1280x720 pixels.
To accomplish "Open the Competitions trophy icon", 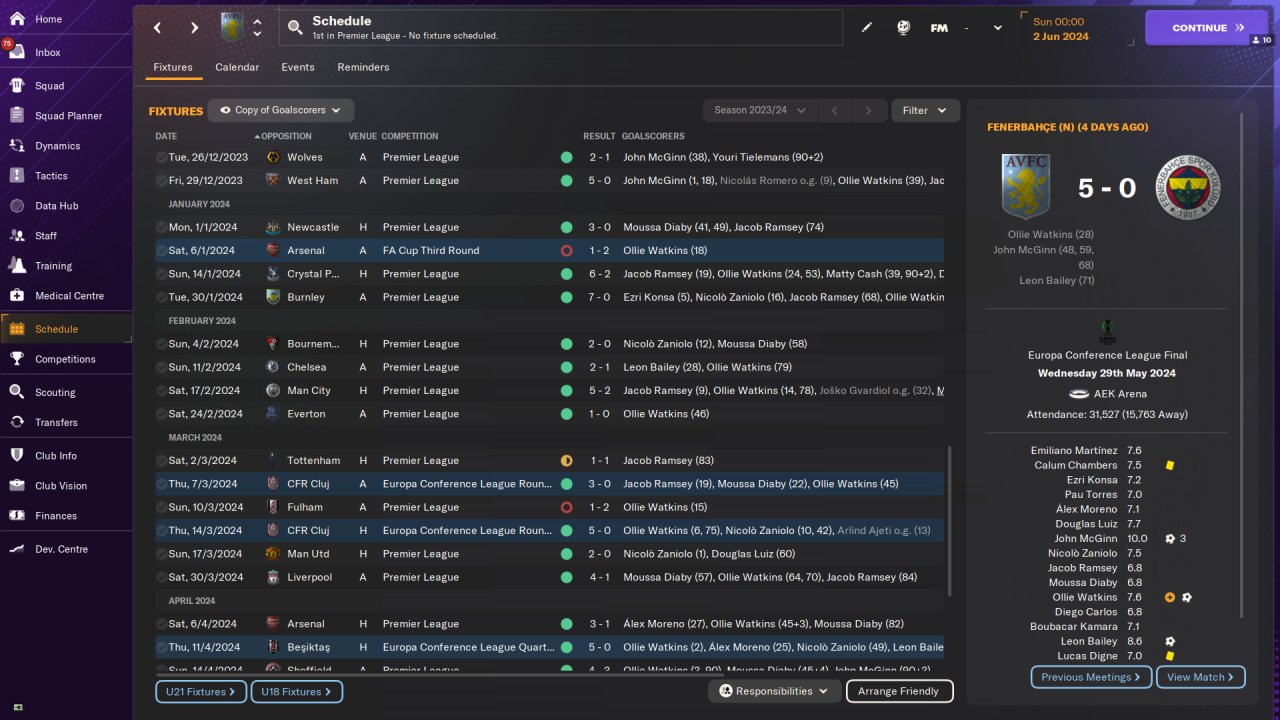I will [x=17, y=359].
